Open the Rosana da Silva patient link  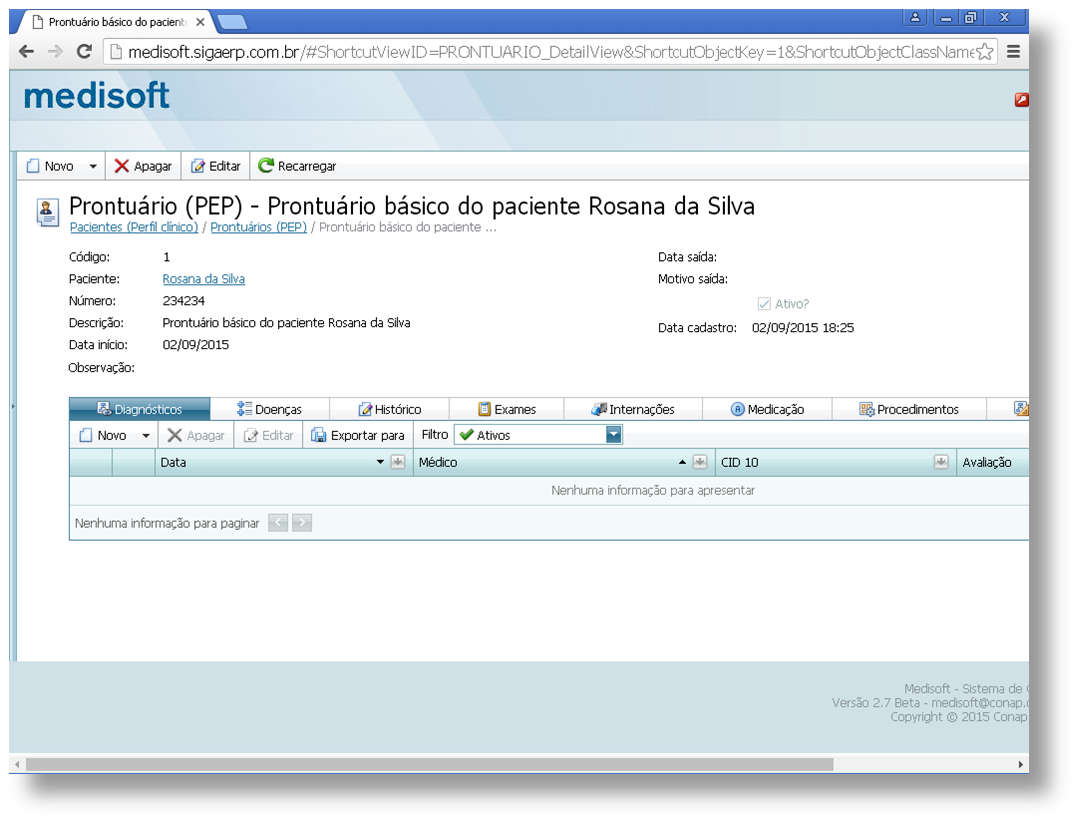coord(204,279)
